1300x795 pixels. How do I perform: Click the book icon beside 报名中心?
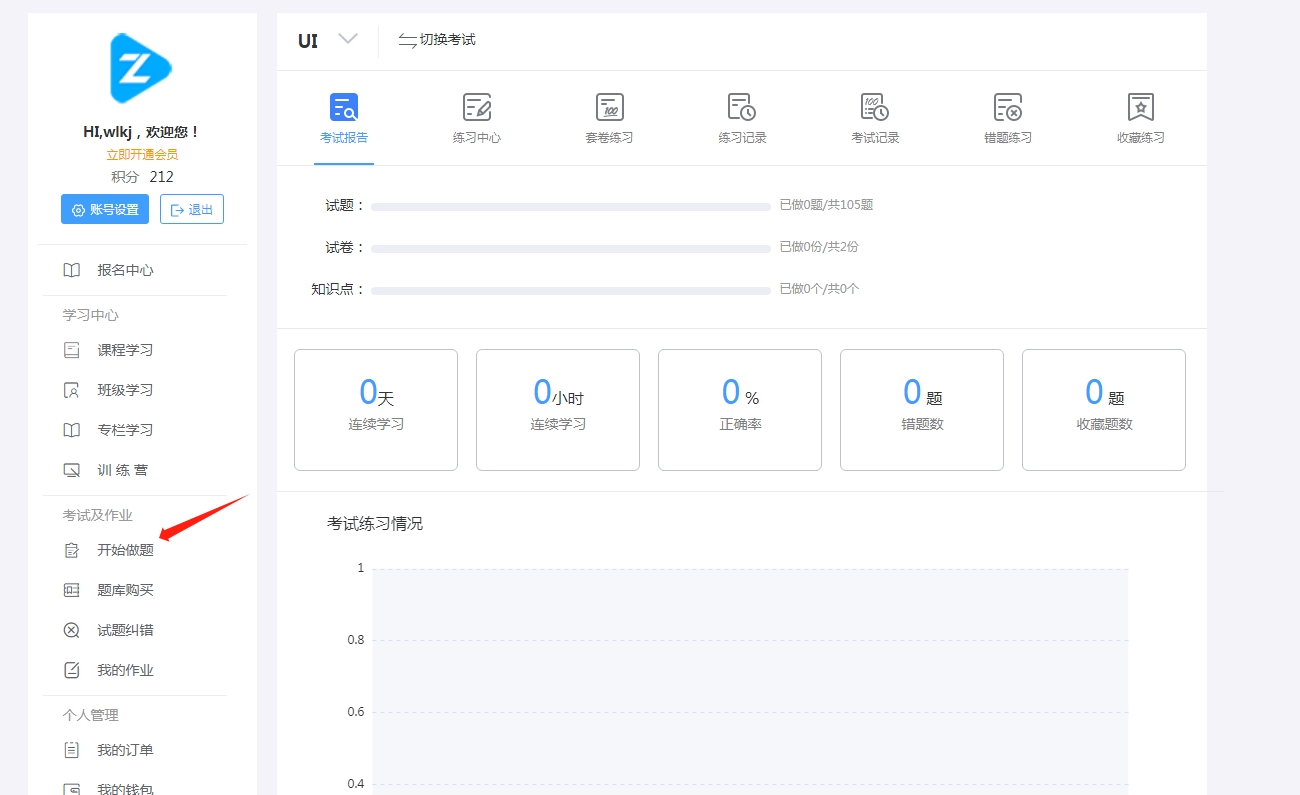[72, 270]
